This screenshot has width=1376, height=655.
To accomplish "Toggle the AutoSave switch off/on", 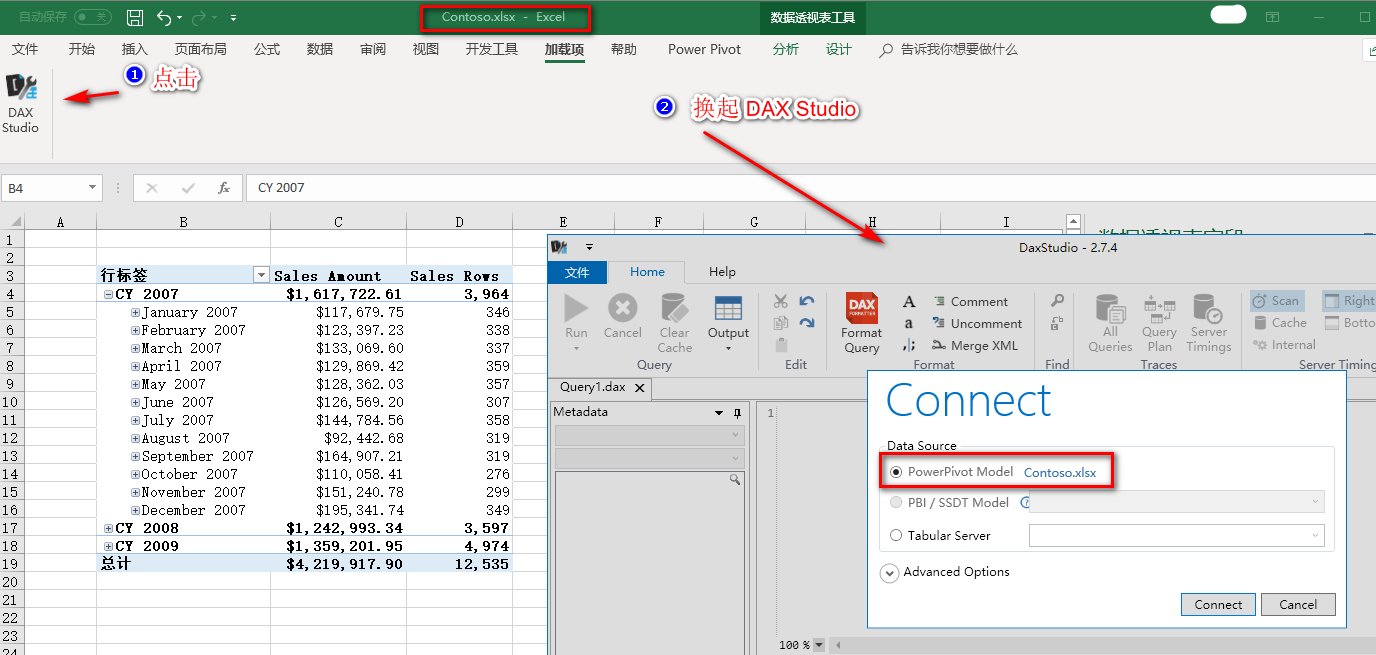I will 93,17.
